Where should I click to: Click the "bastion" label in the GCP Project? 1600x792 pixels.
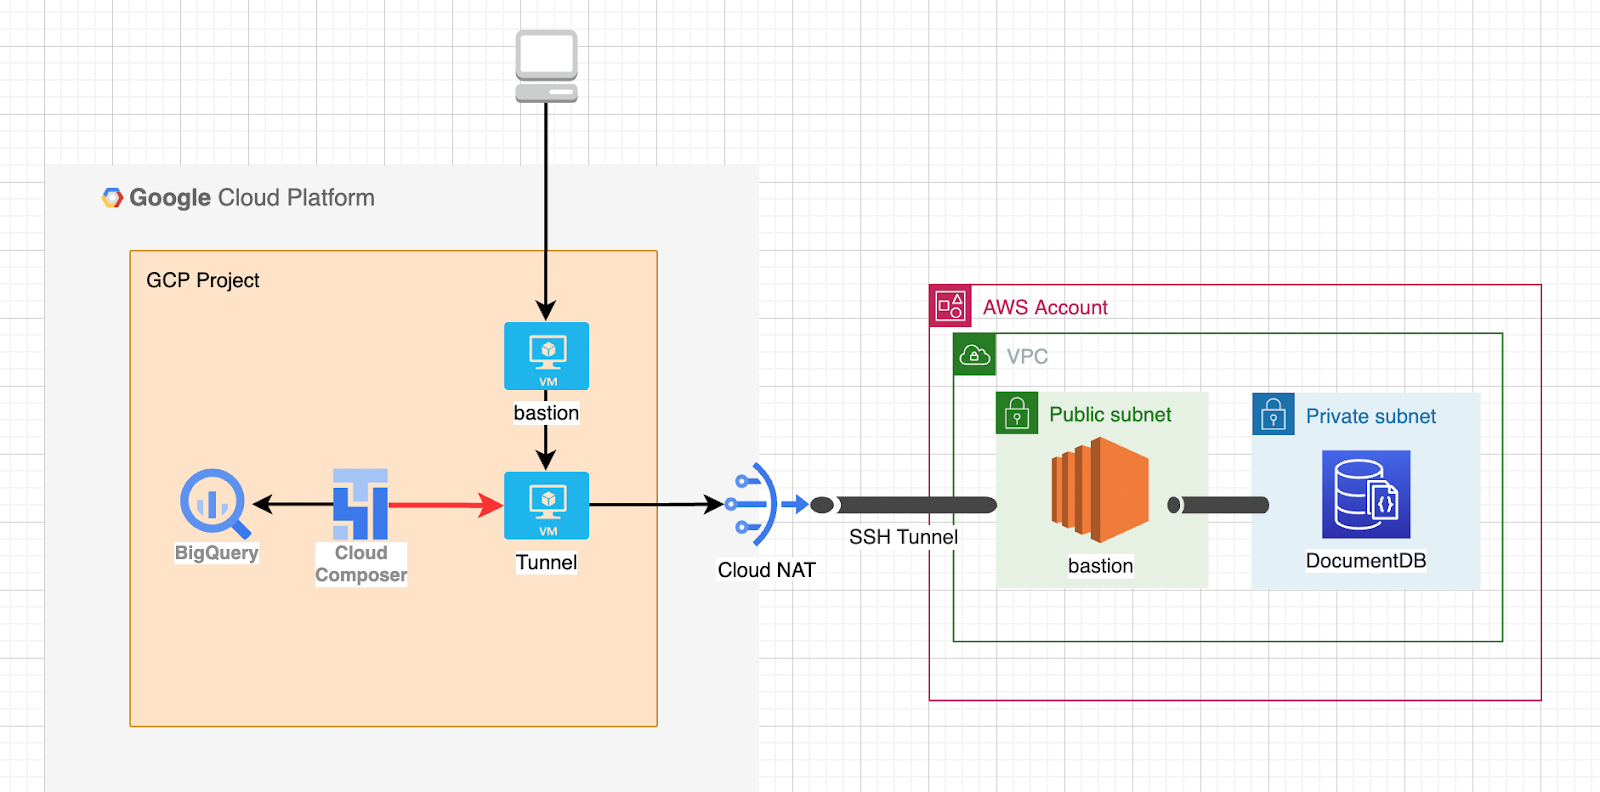click(546, 413)
